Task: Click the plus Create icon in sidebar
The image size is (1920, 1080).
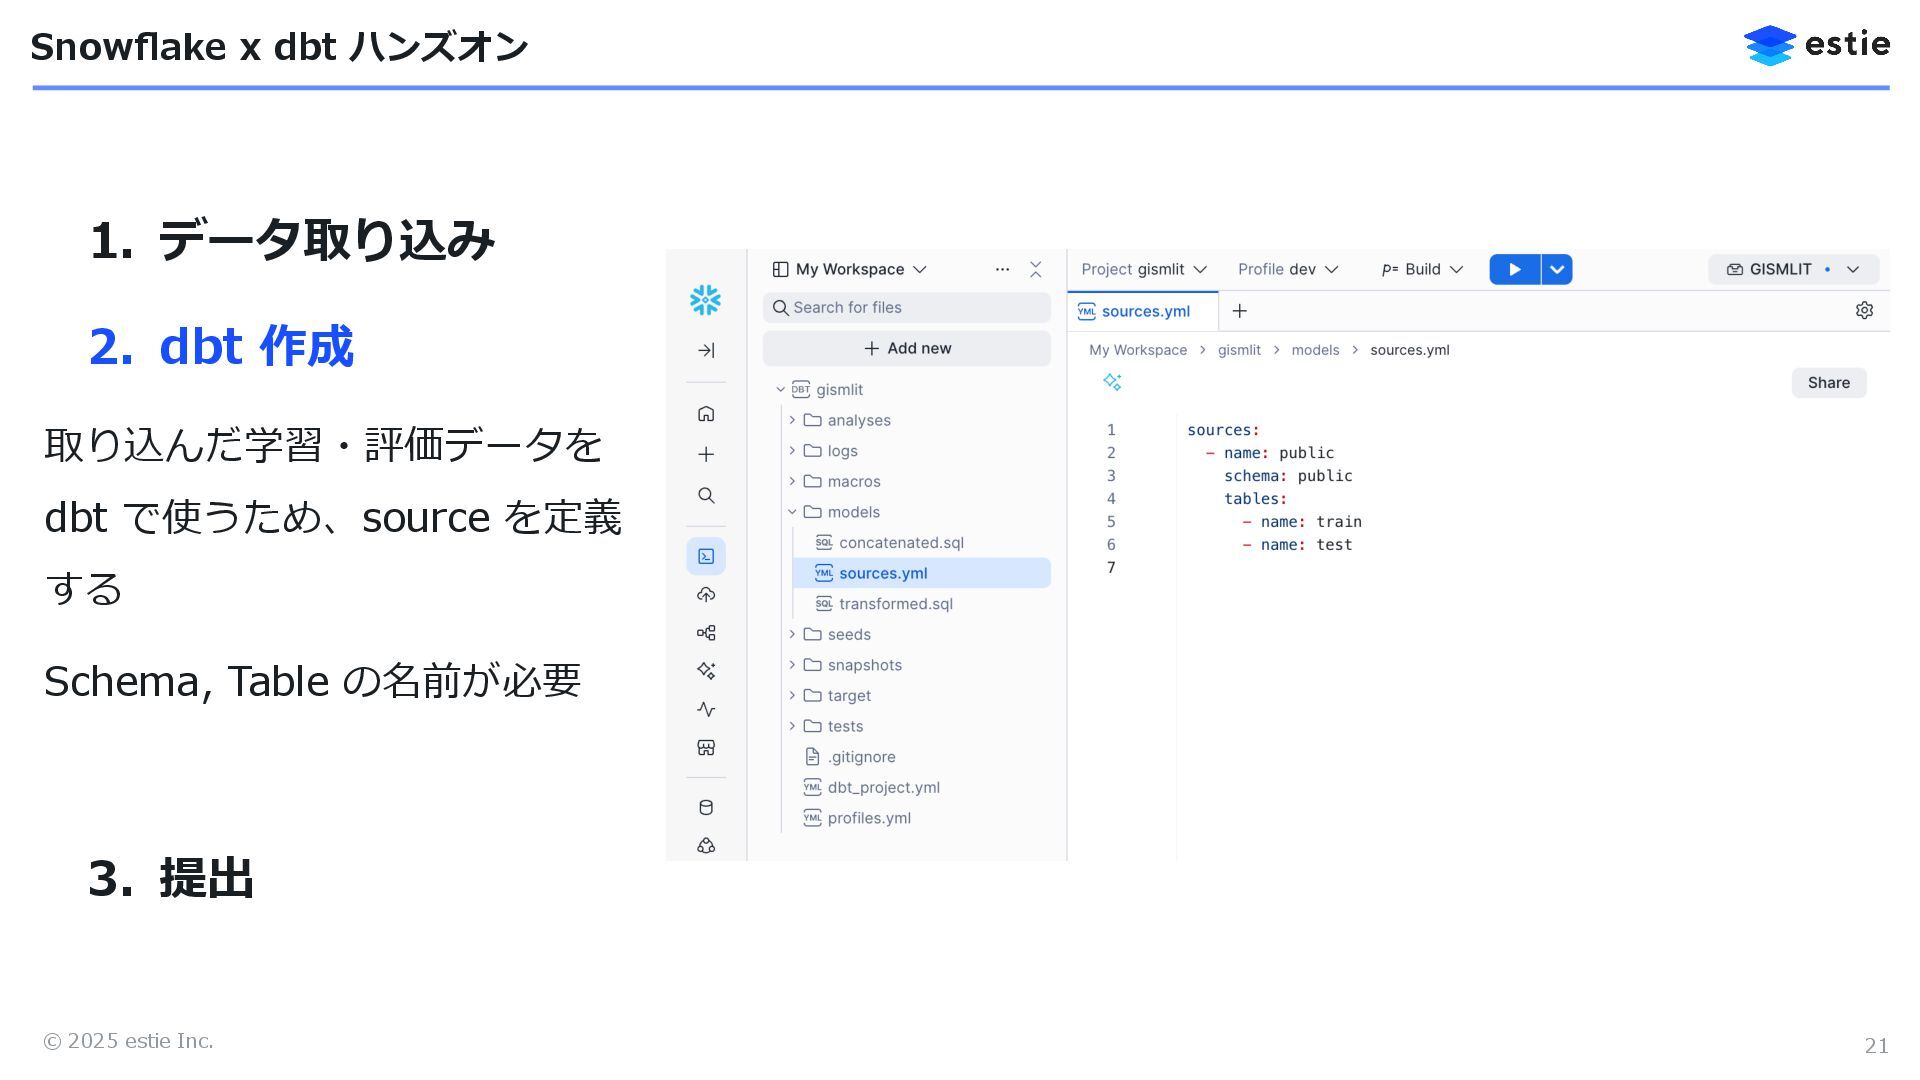Action: pyautogui.click(x=706, y=455)
